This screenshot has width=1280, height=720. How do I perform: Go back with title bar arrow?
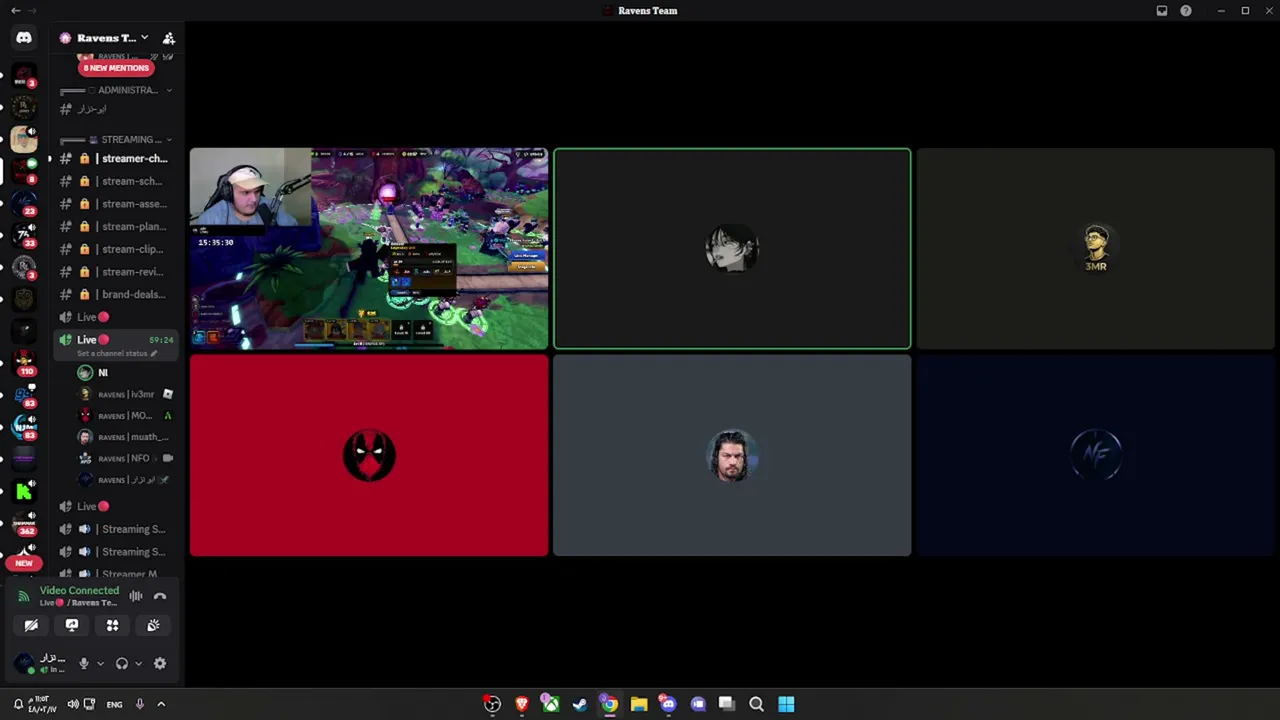click(x=15, y=11)
